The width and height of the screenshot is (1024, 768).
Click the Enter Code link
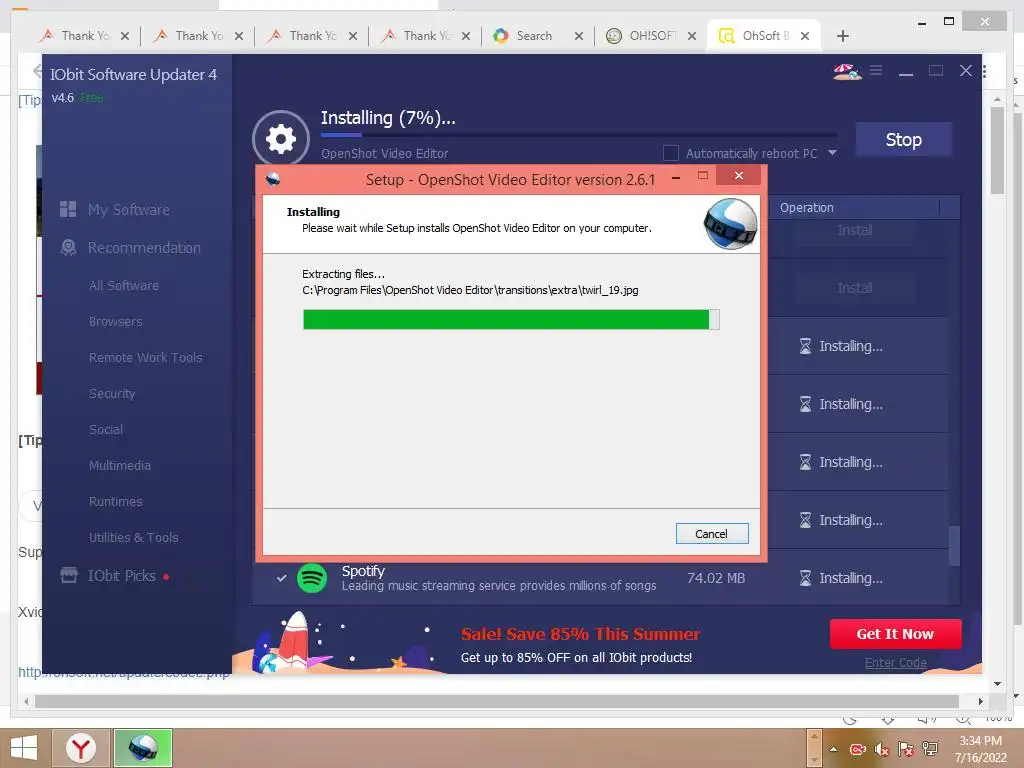[x=895, y=662]
